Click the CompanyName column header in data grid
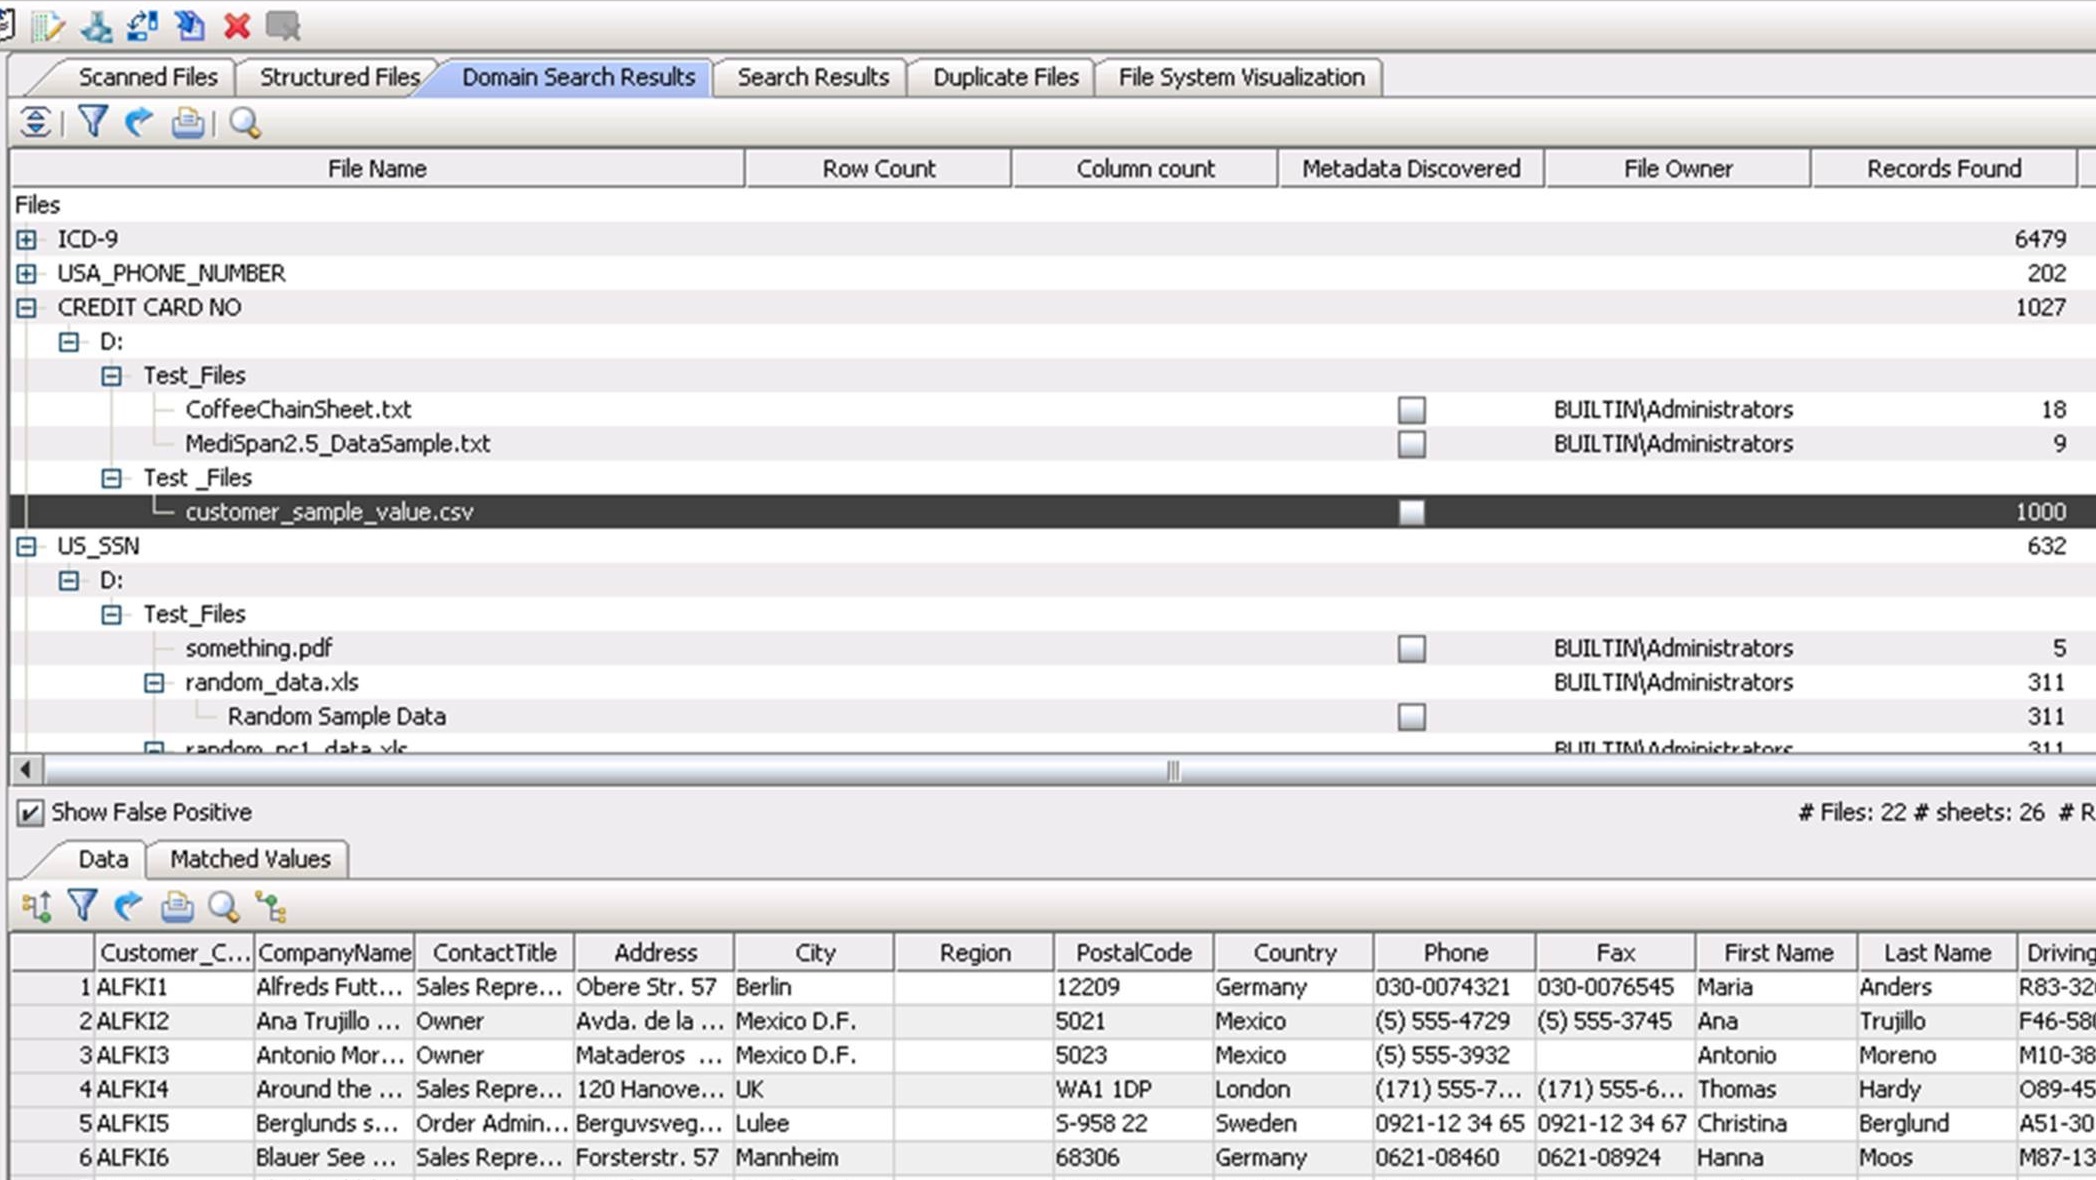This screenshot has width=2096, height=1180. pos(334,953)
